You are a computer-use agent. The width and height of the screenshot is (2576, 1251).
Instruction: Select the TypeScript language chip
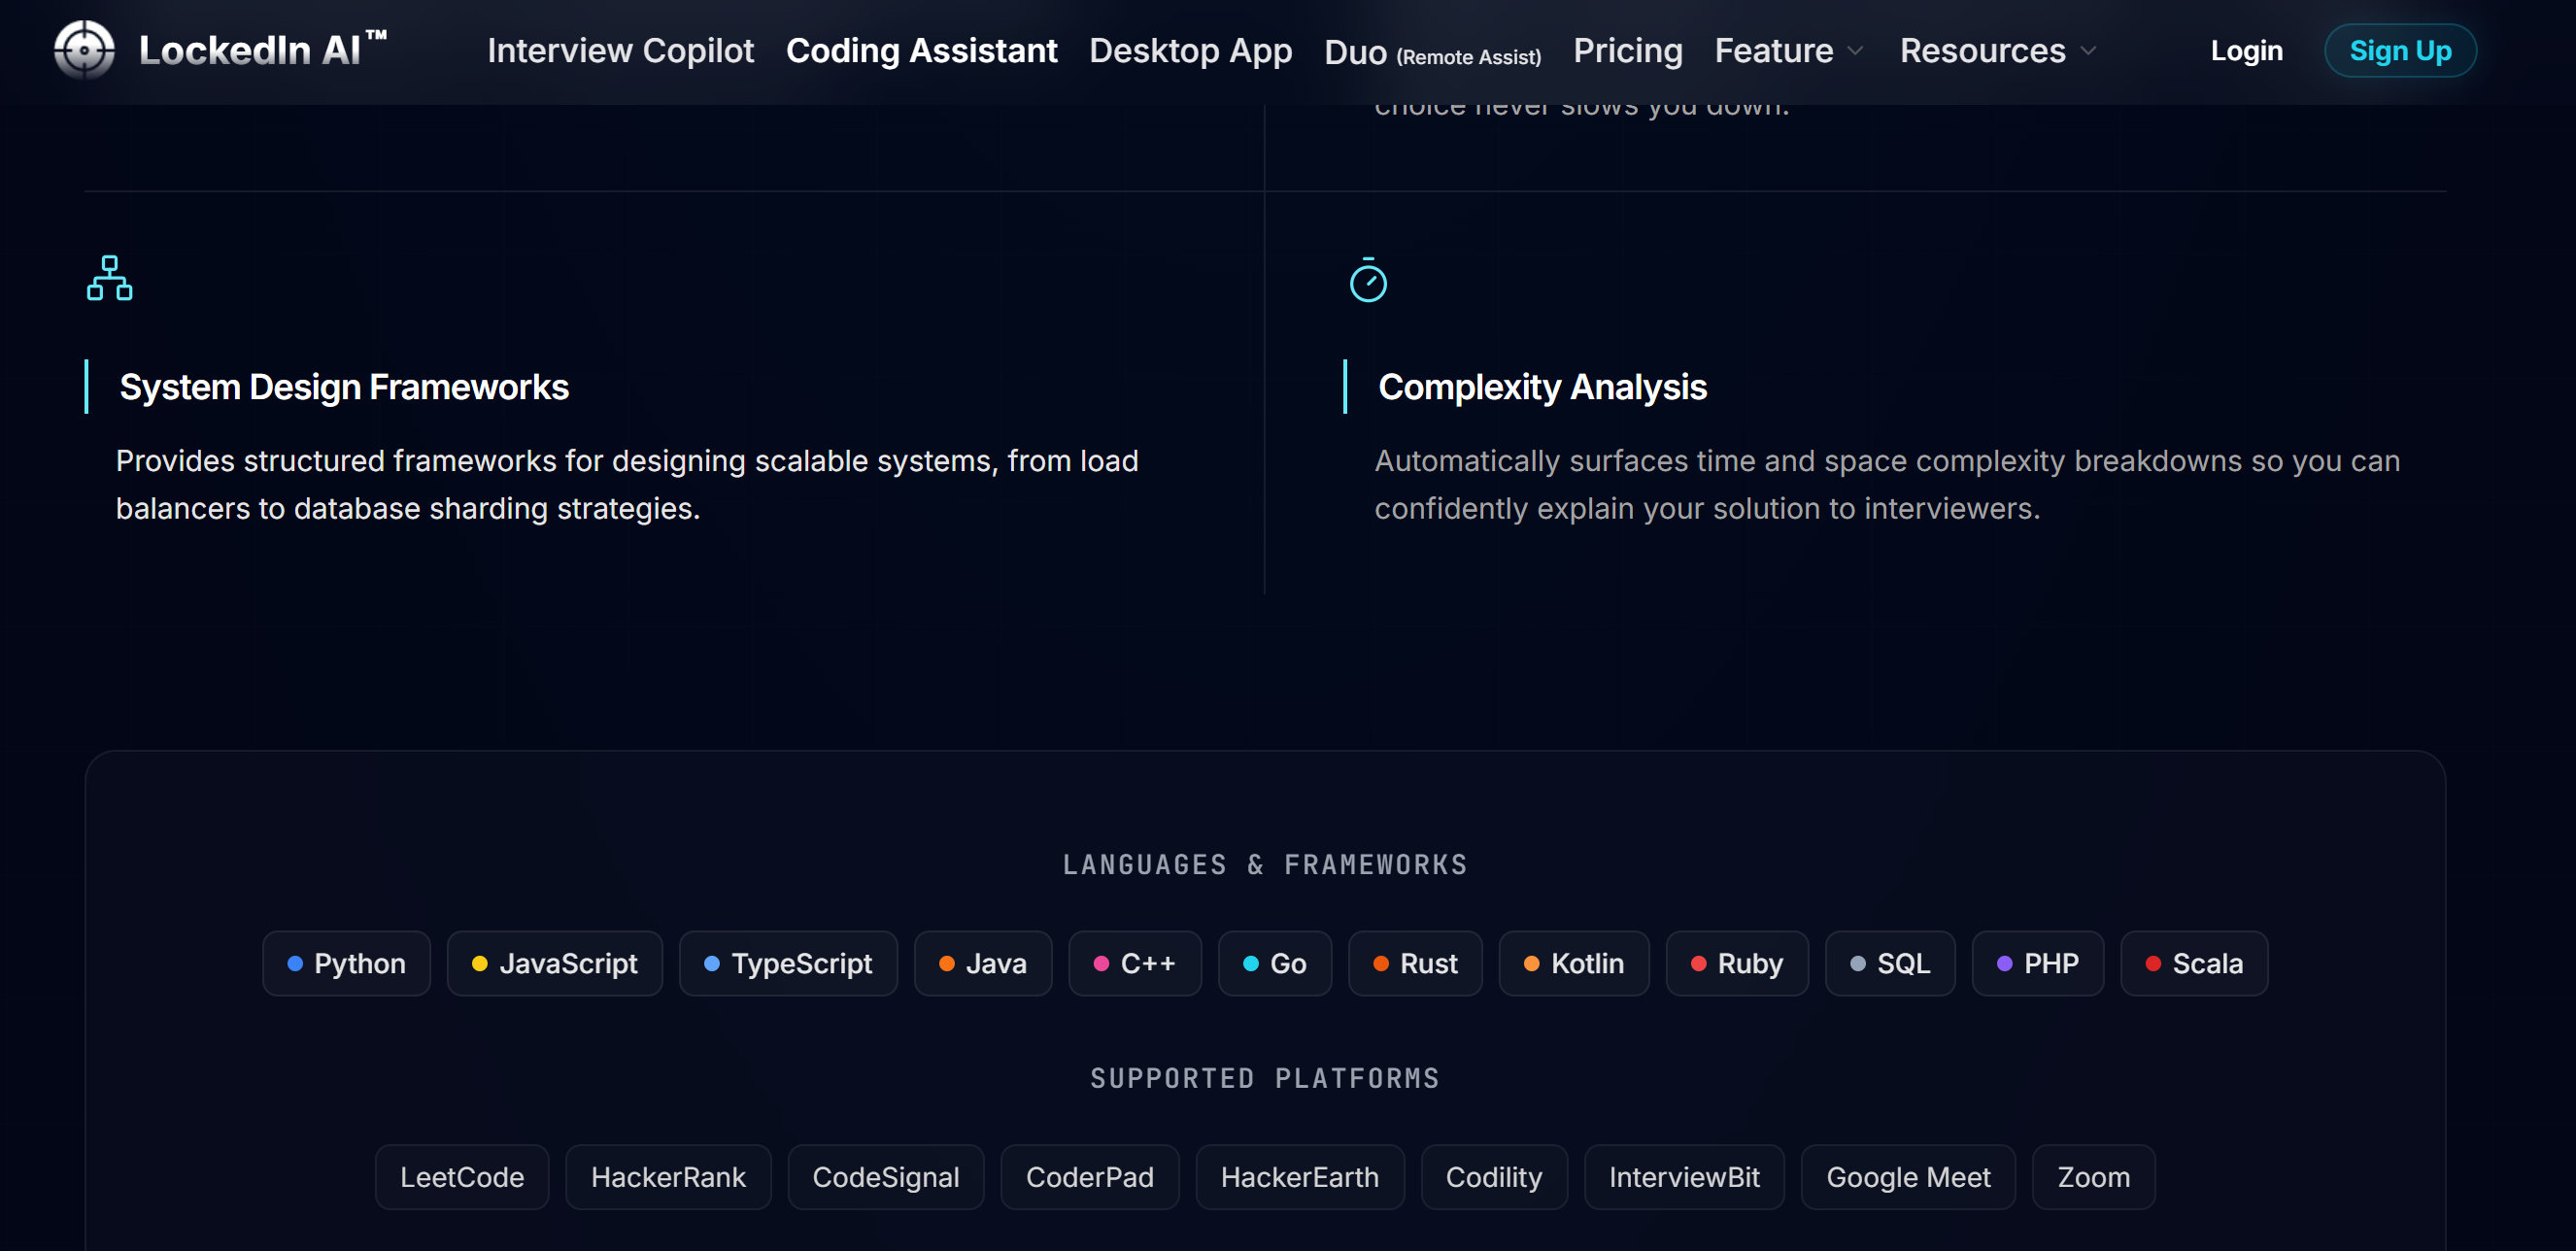pyautogui.click(x=788, y=963)
